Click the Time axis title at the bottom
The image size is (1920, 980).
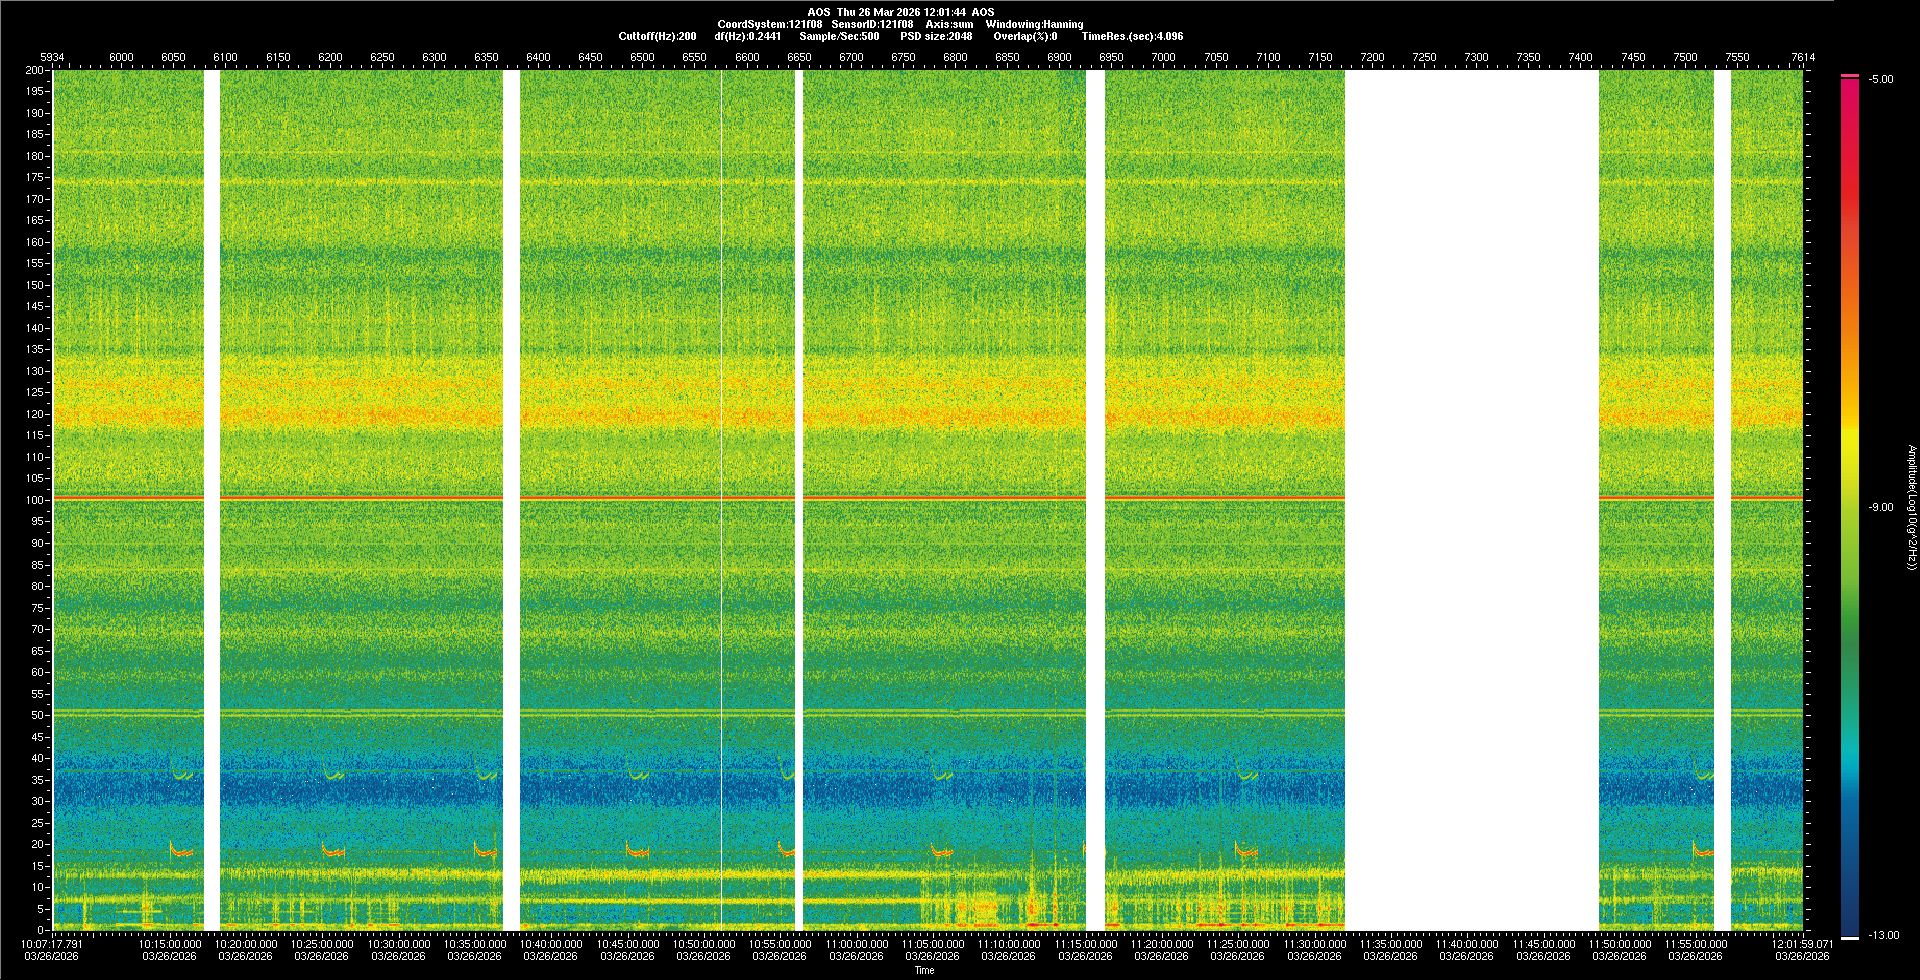point(924,970)
